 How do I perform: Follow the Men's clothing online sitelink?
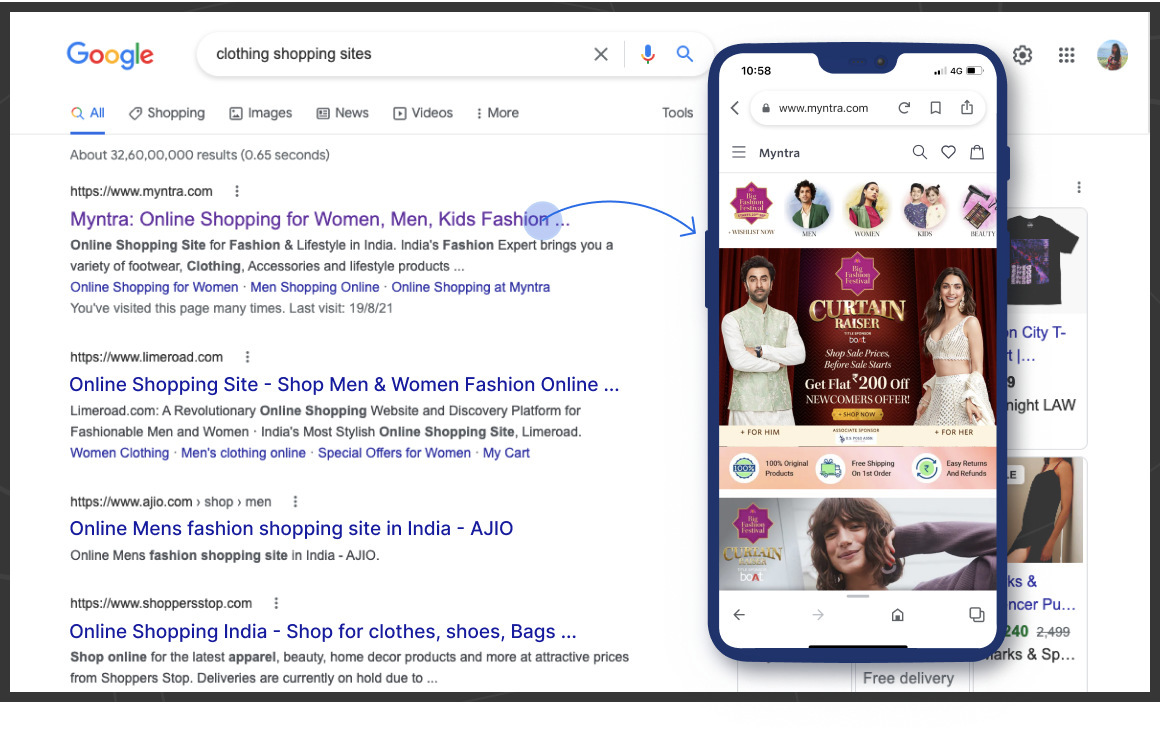(243, 453)
